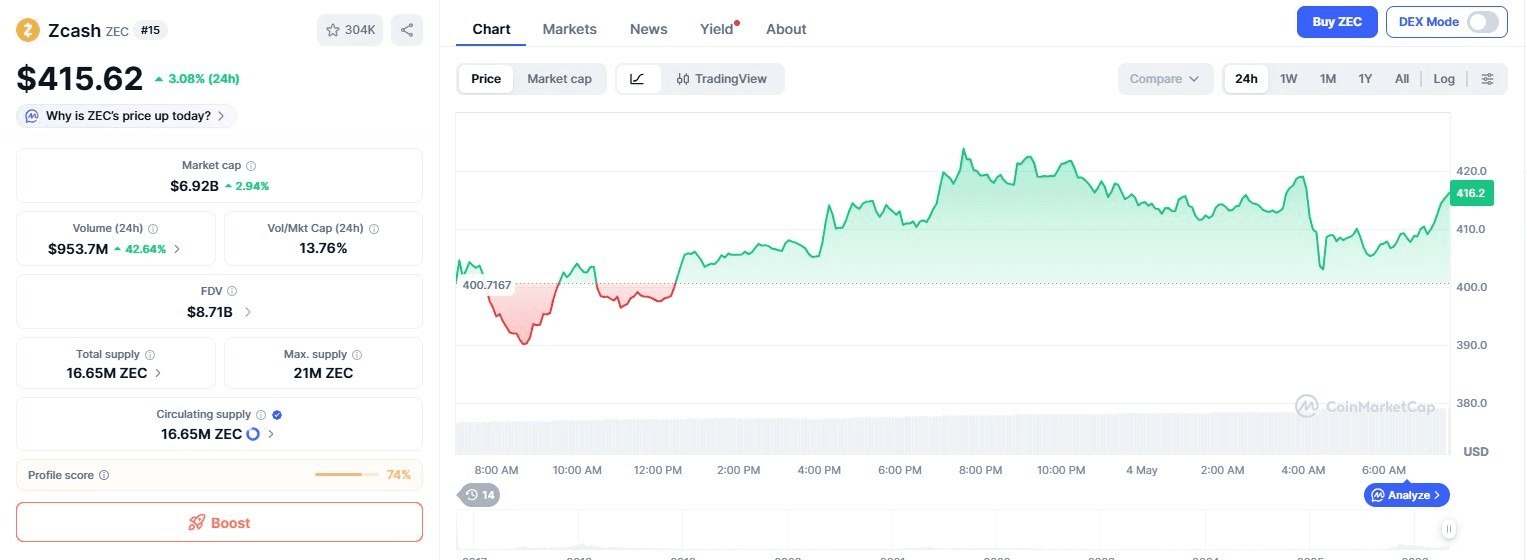
Task: Expand Circulating supply details chevron
Action: click(x=272, y=434)
